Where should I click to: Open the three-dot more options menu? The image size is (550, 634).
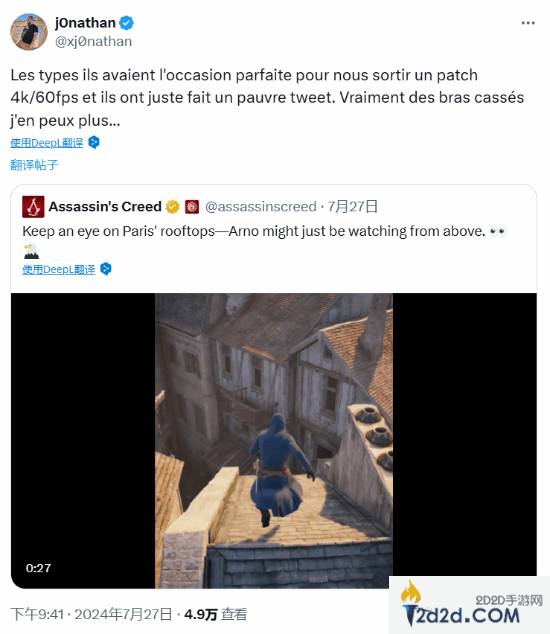528,23
